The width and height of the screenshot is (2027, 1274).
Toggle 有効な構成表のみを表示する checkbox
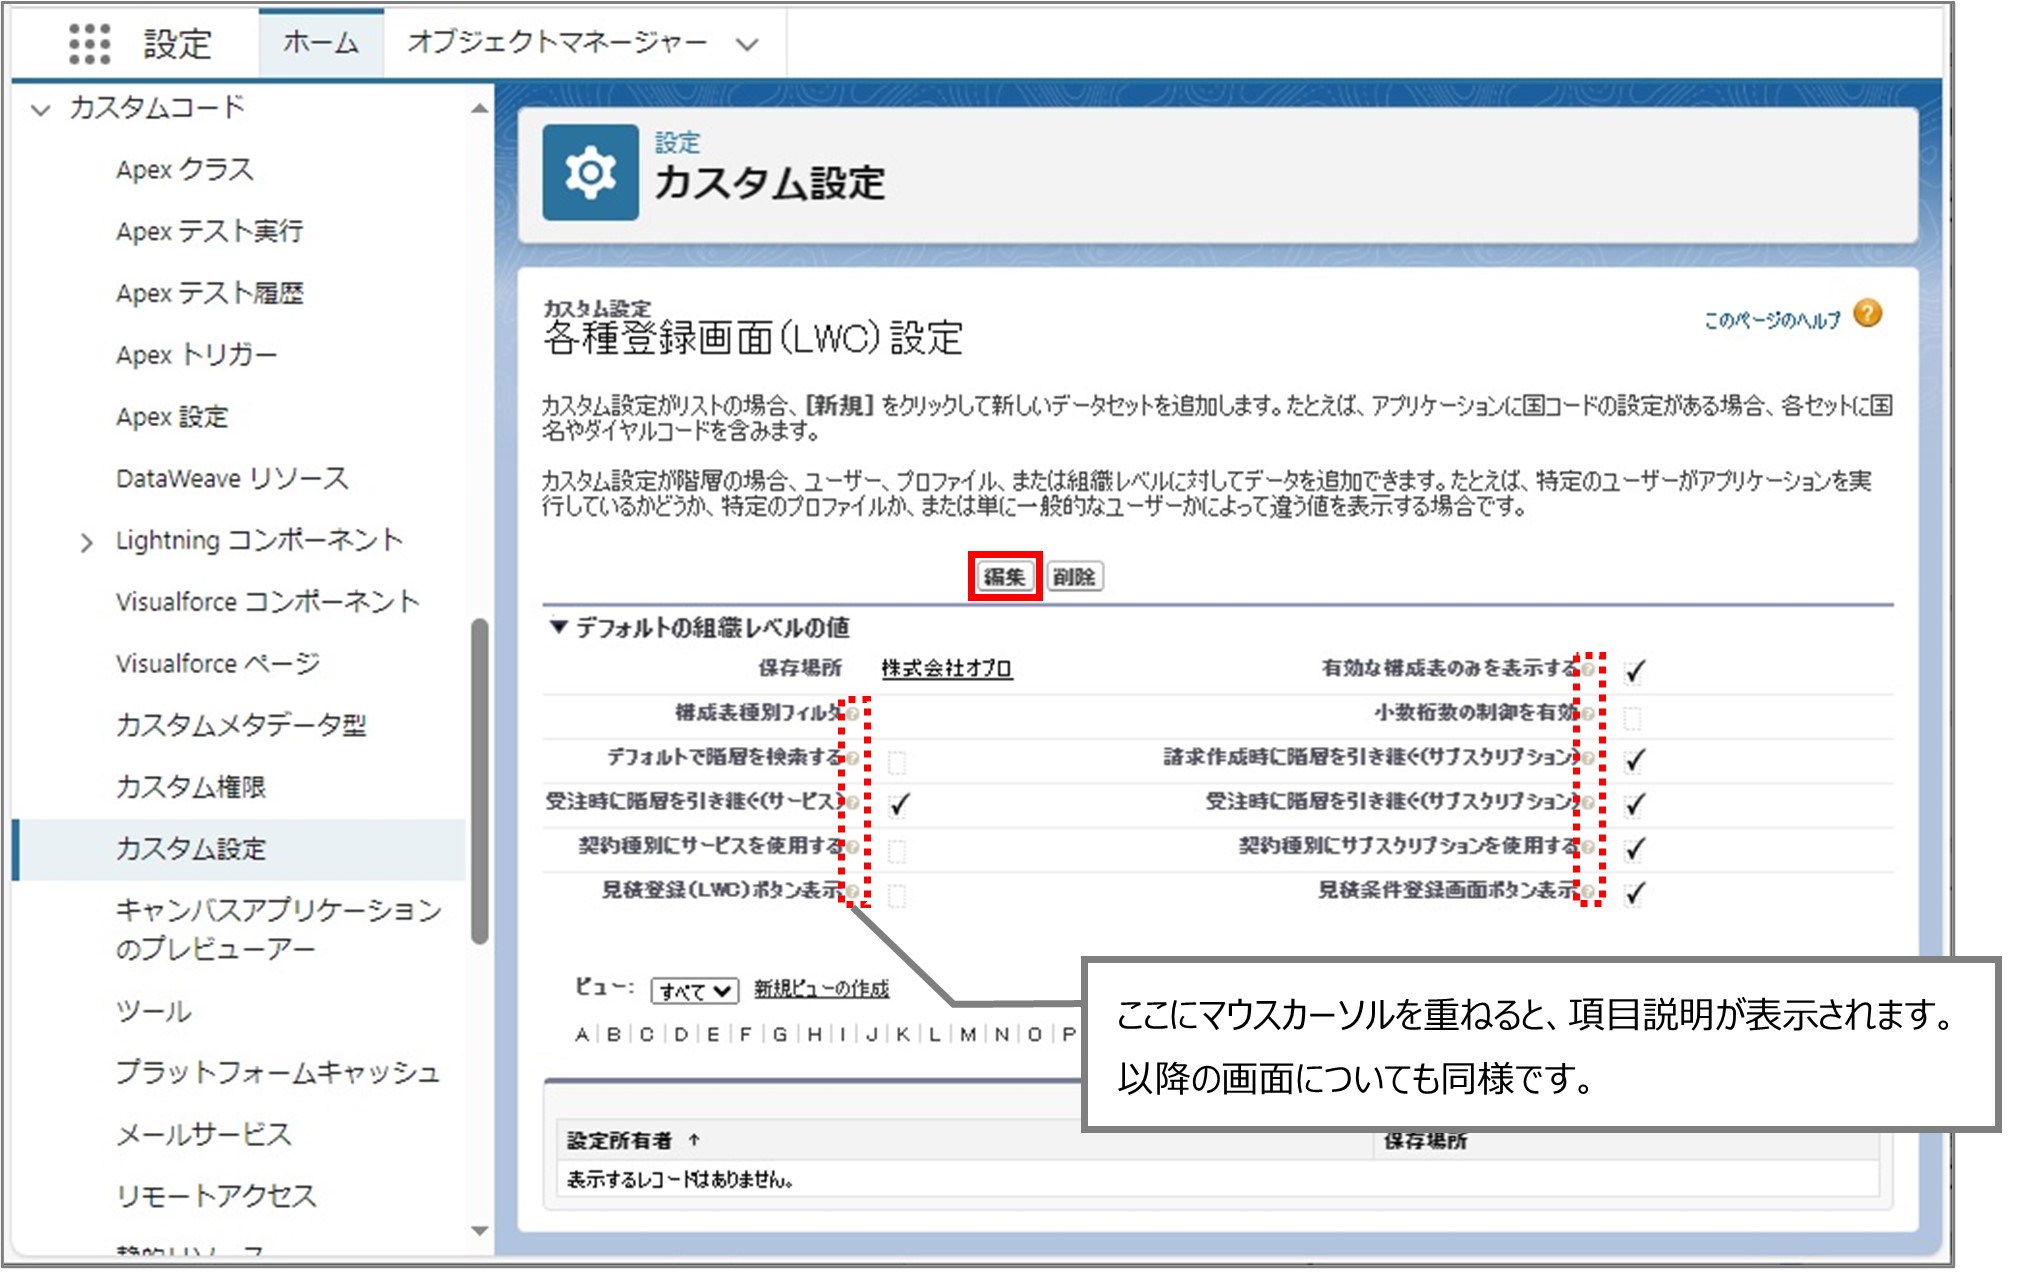click(x=1634, y=671)
